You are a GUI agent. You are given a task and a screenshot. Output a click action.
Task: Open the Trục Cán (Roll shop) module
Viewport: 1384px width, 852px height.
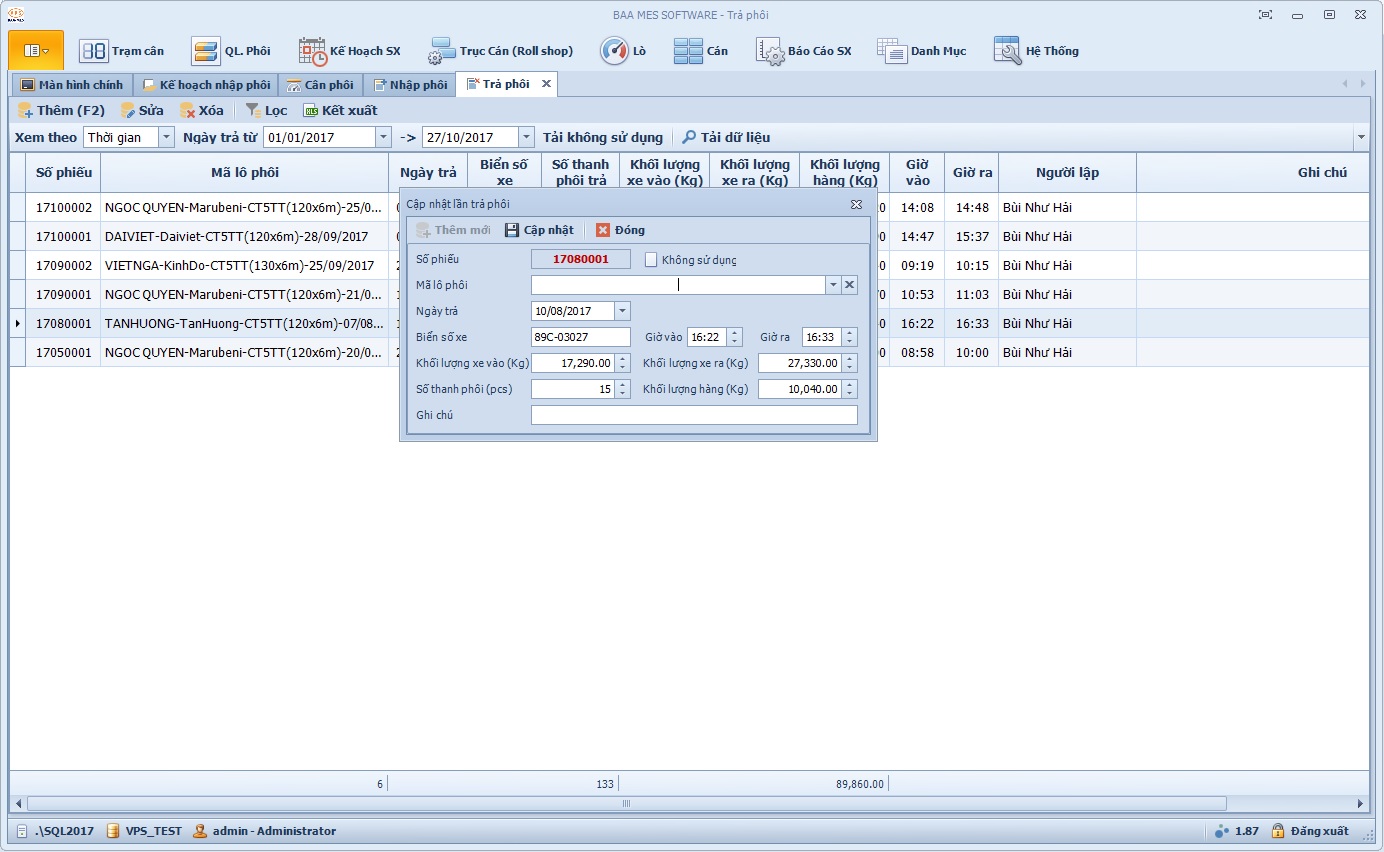click(501, 51)
